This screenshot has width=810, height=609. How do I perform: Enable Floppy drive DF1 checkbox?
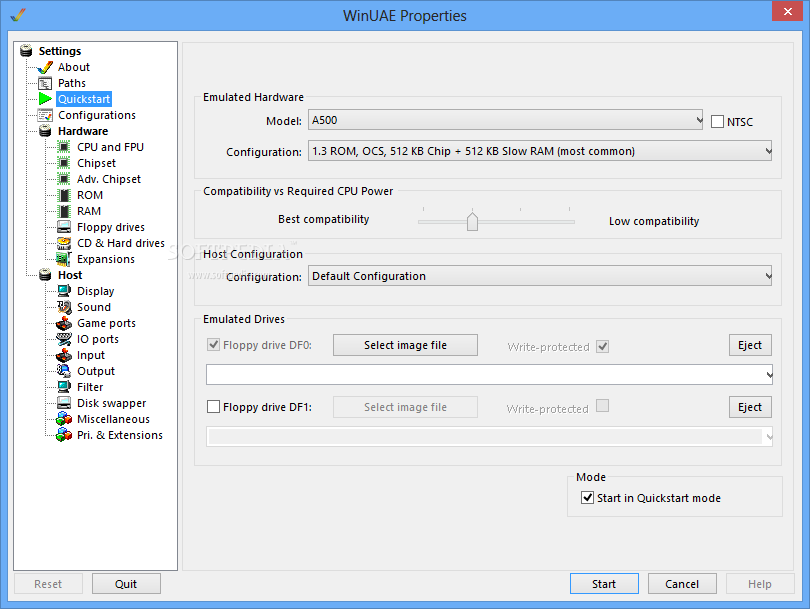click(213, 407)
